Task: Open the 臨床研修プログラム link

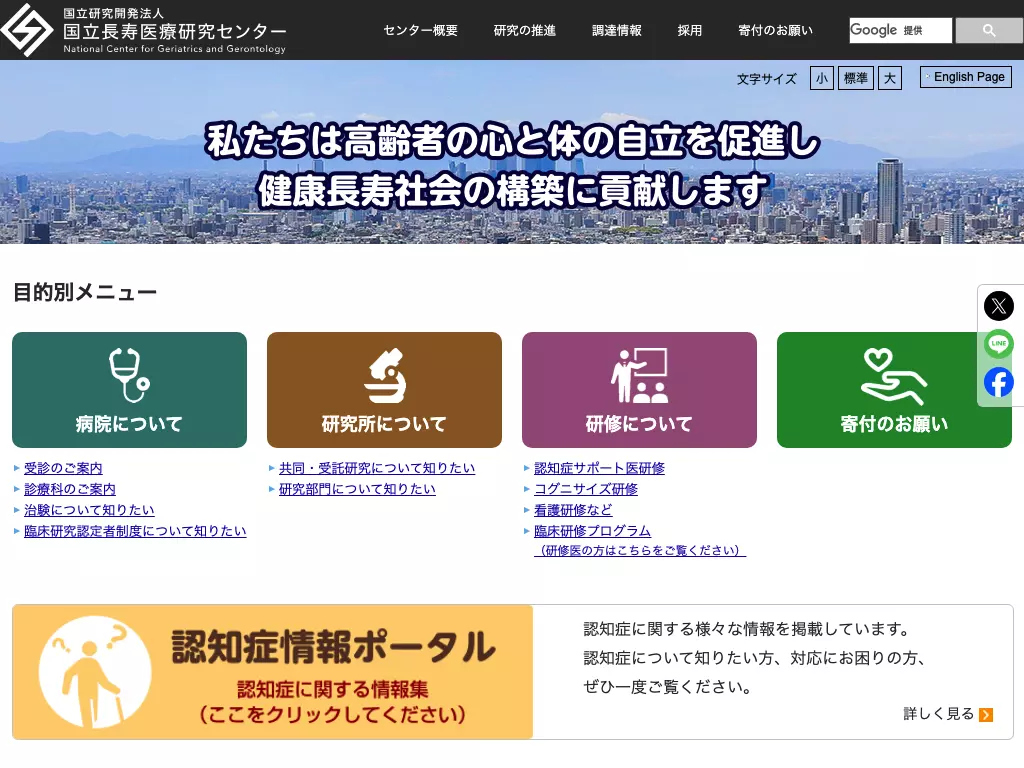Action: point(592,531)
